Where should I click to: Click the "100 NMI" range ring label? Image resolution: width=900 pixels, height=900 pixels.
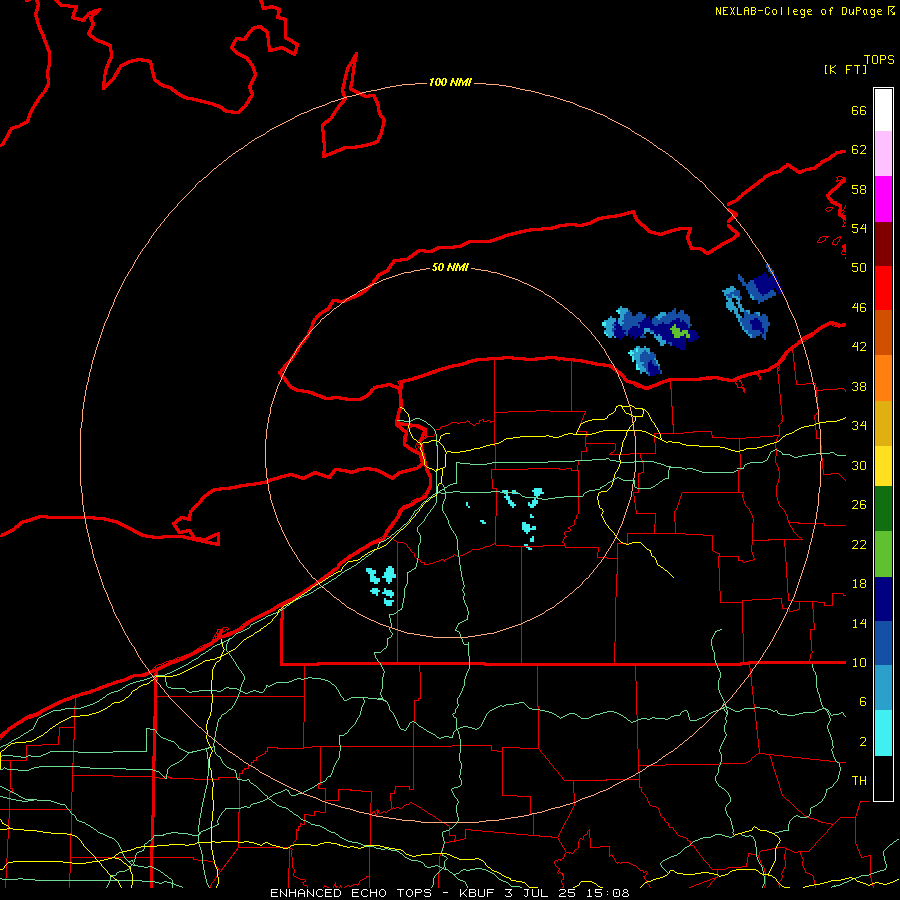450,82
